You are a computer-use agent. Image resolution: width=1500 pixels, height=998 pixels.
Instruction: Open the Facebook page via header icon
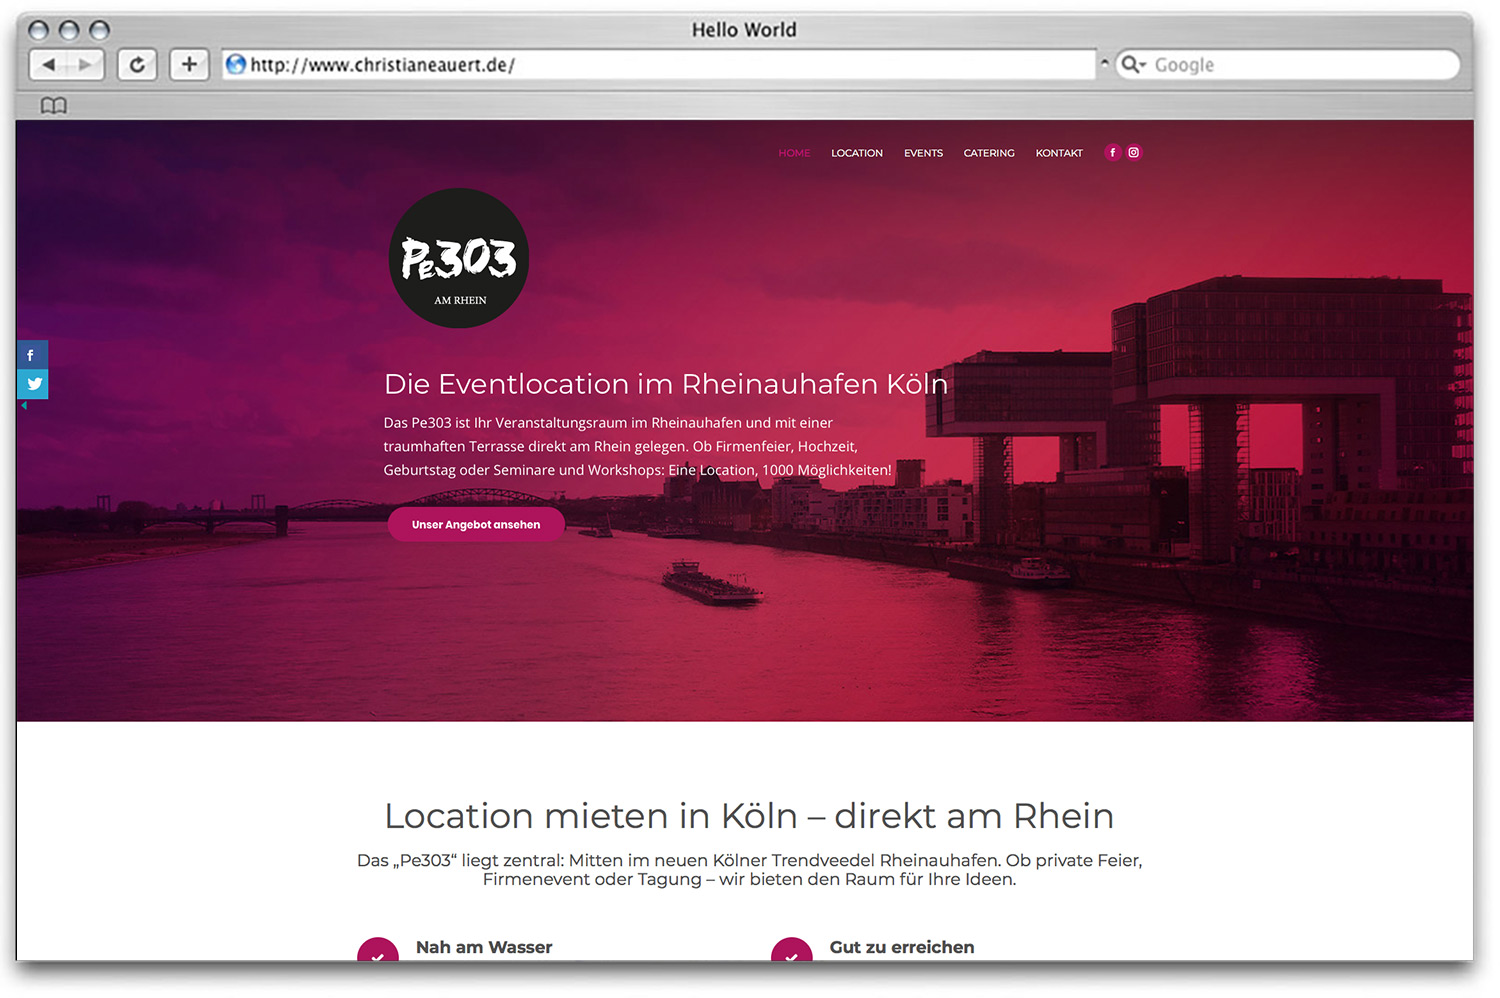(1112, 152)
